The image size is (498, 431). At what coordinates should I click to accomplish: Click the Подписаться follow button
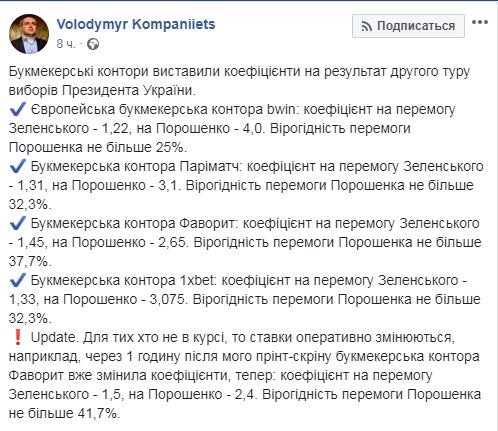(x=408, y=26)
